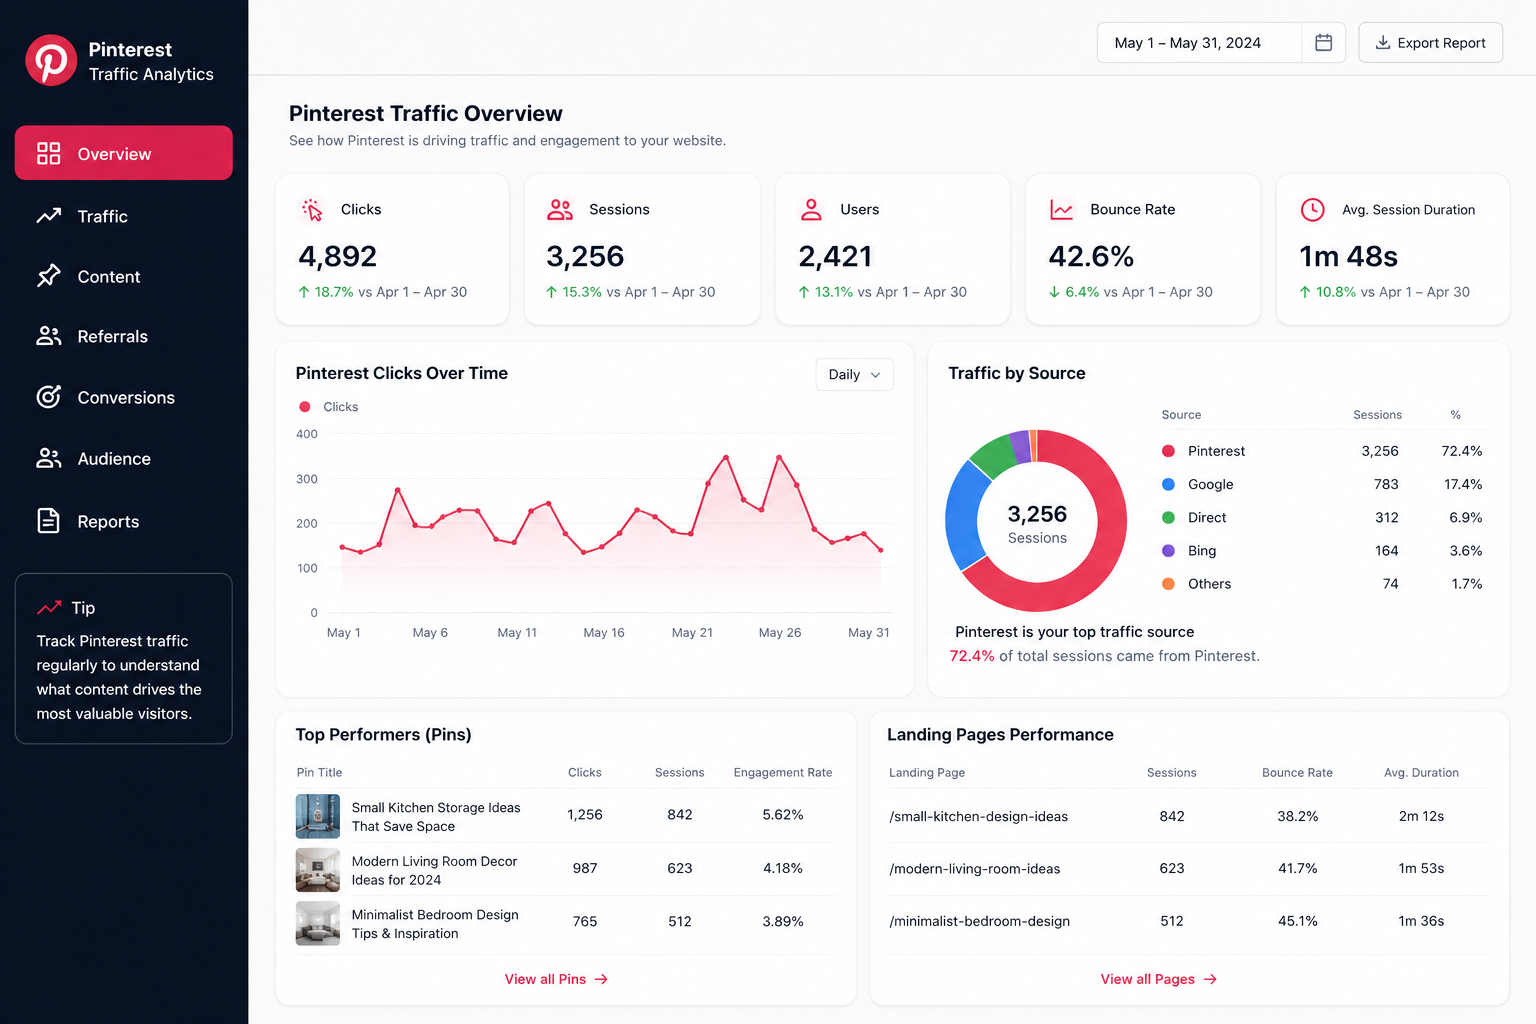Click the Overview grid icon
This screenshot has width=1536, height=1024.
(49, 153)
